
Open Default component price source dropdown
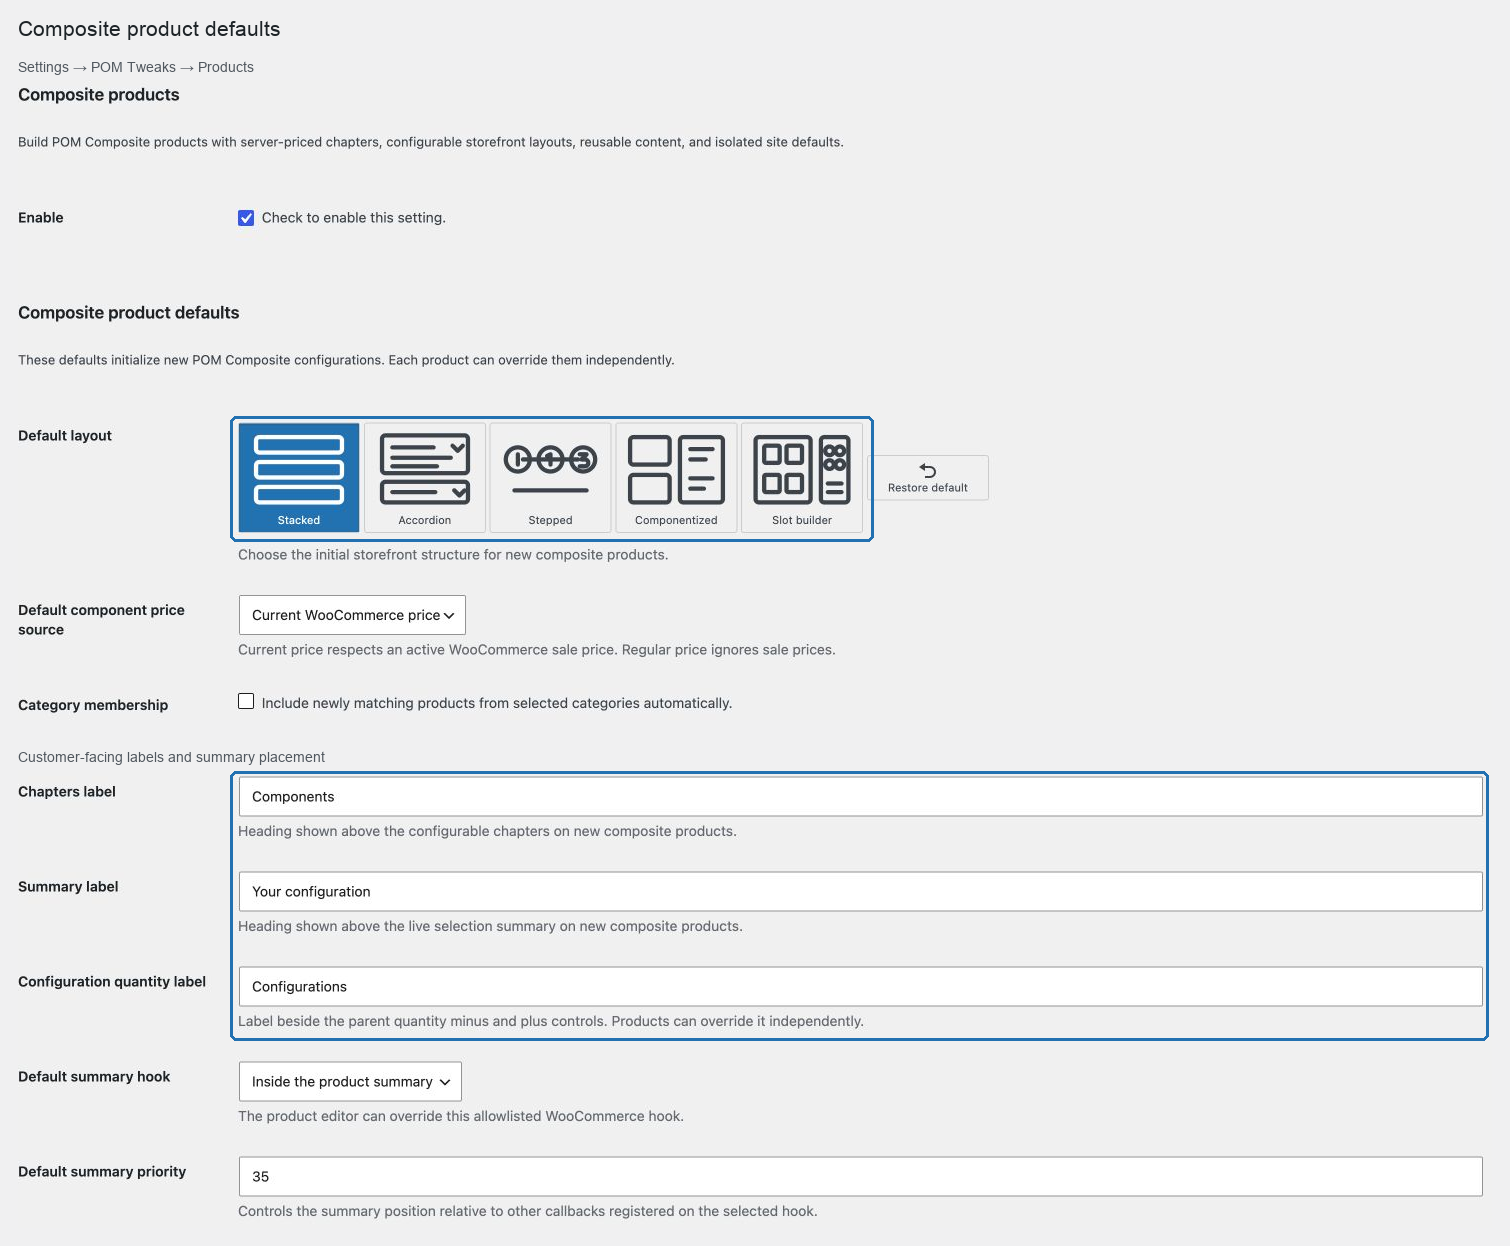click(x=352, y=615)
